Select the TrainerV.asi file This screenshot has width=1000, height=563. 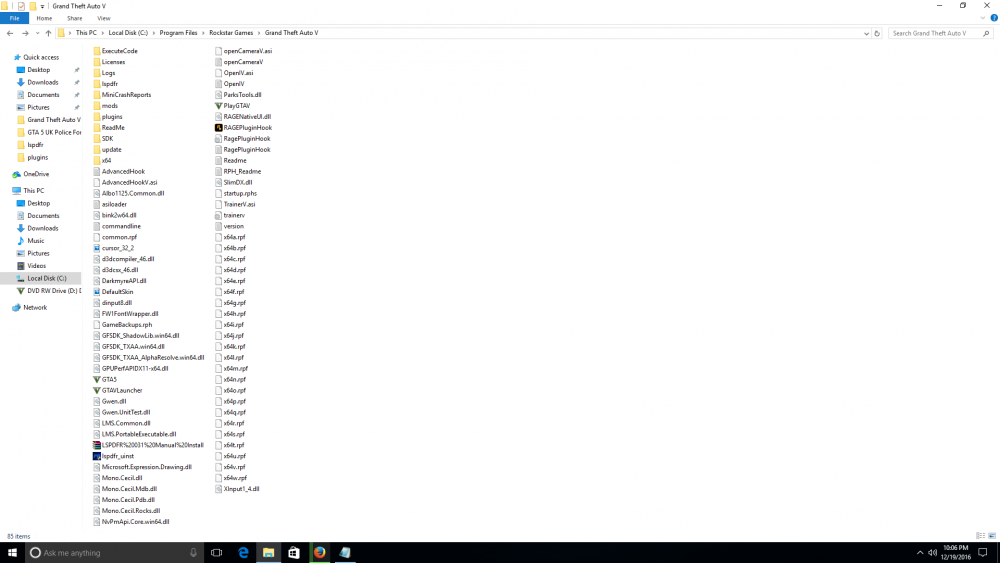tap(235, 204)
